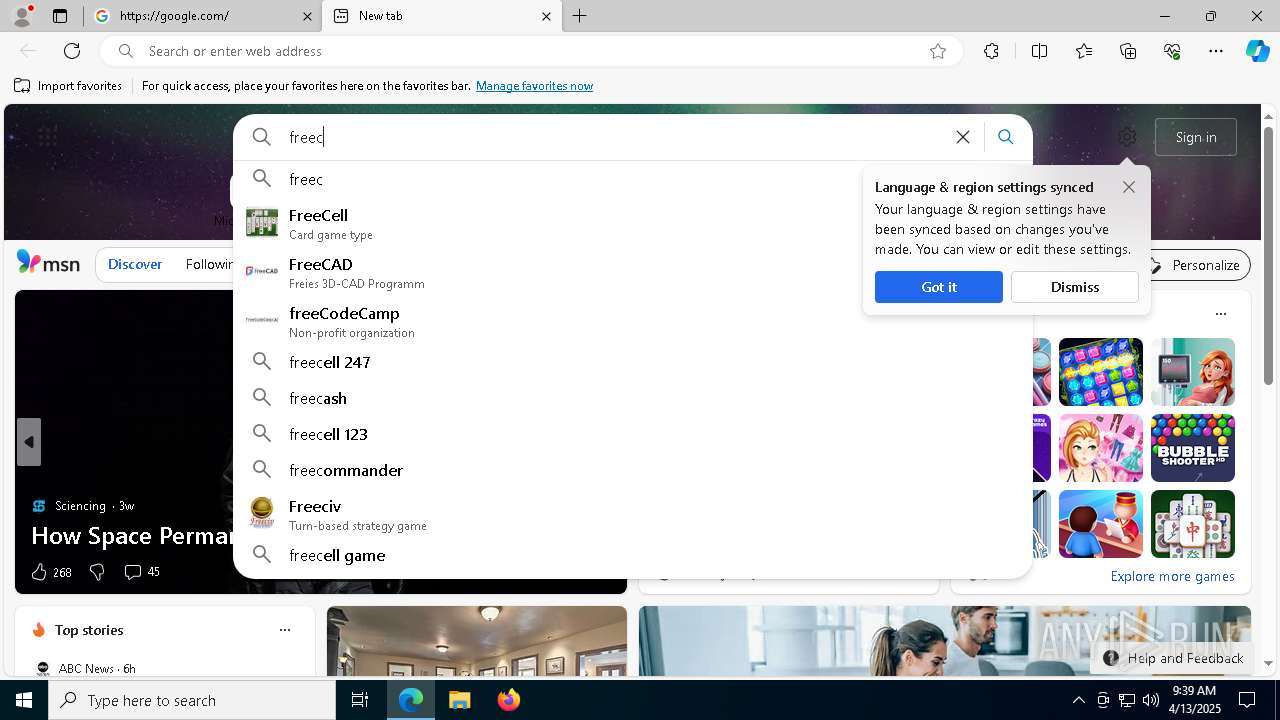1280x720 pixels.
Task: Open games card more options
Action: [x=1221, y=314]
